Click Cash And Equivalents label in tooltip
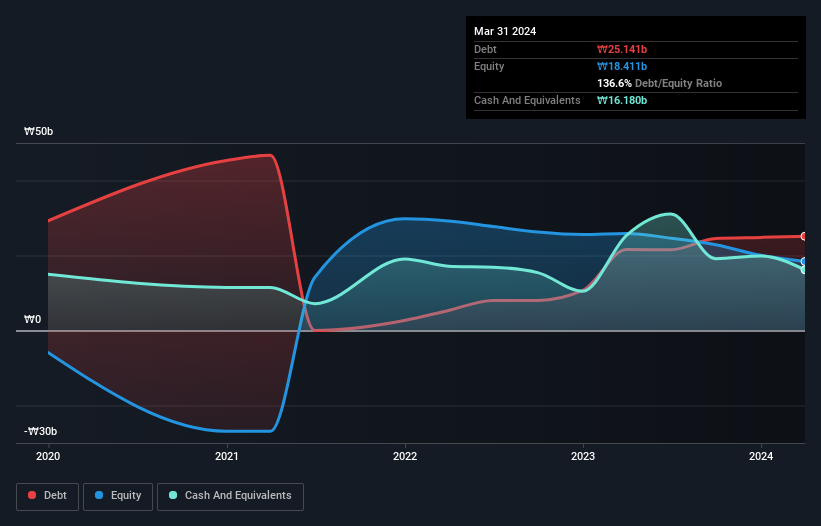The width and height of the screenshot is (821, 526). (527, 100)
